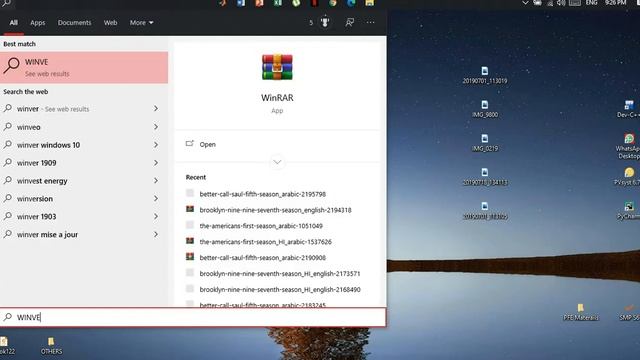Click the large WinRAR app icon
This screenshot has height=360, width=640.
pos(277,67)
